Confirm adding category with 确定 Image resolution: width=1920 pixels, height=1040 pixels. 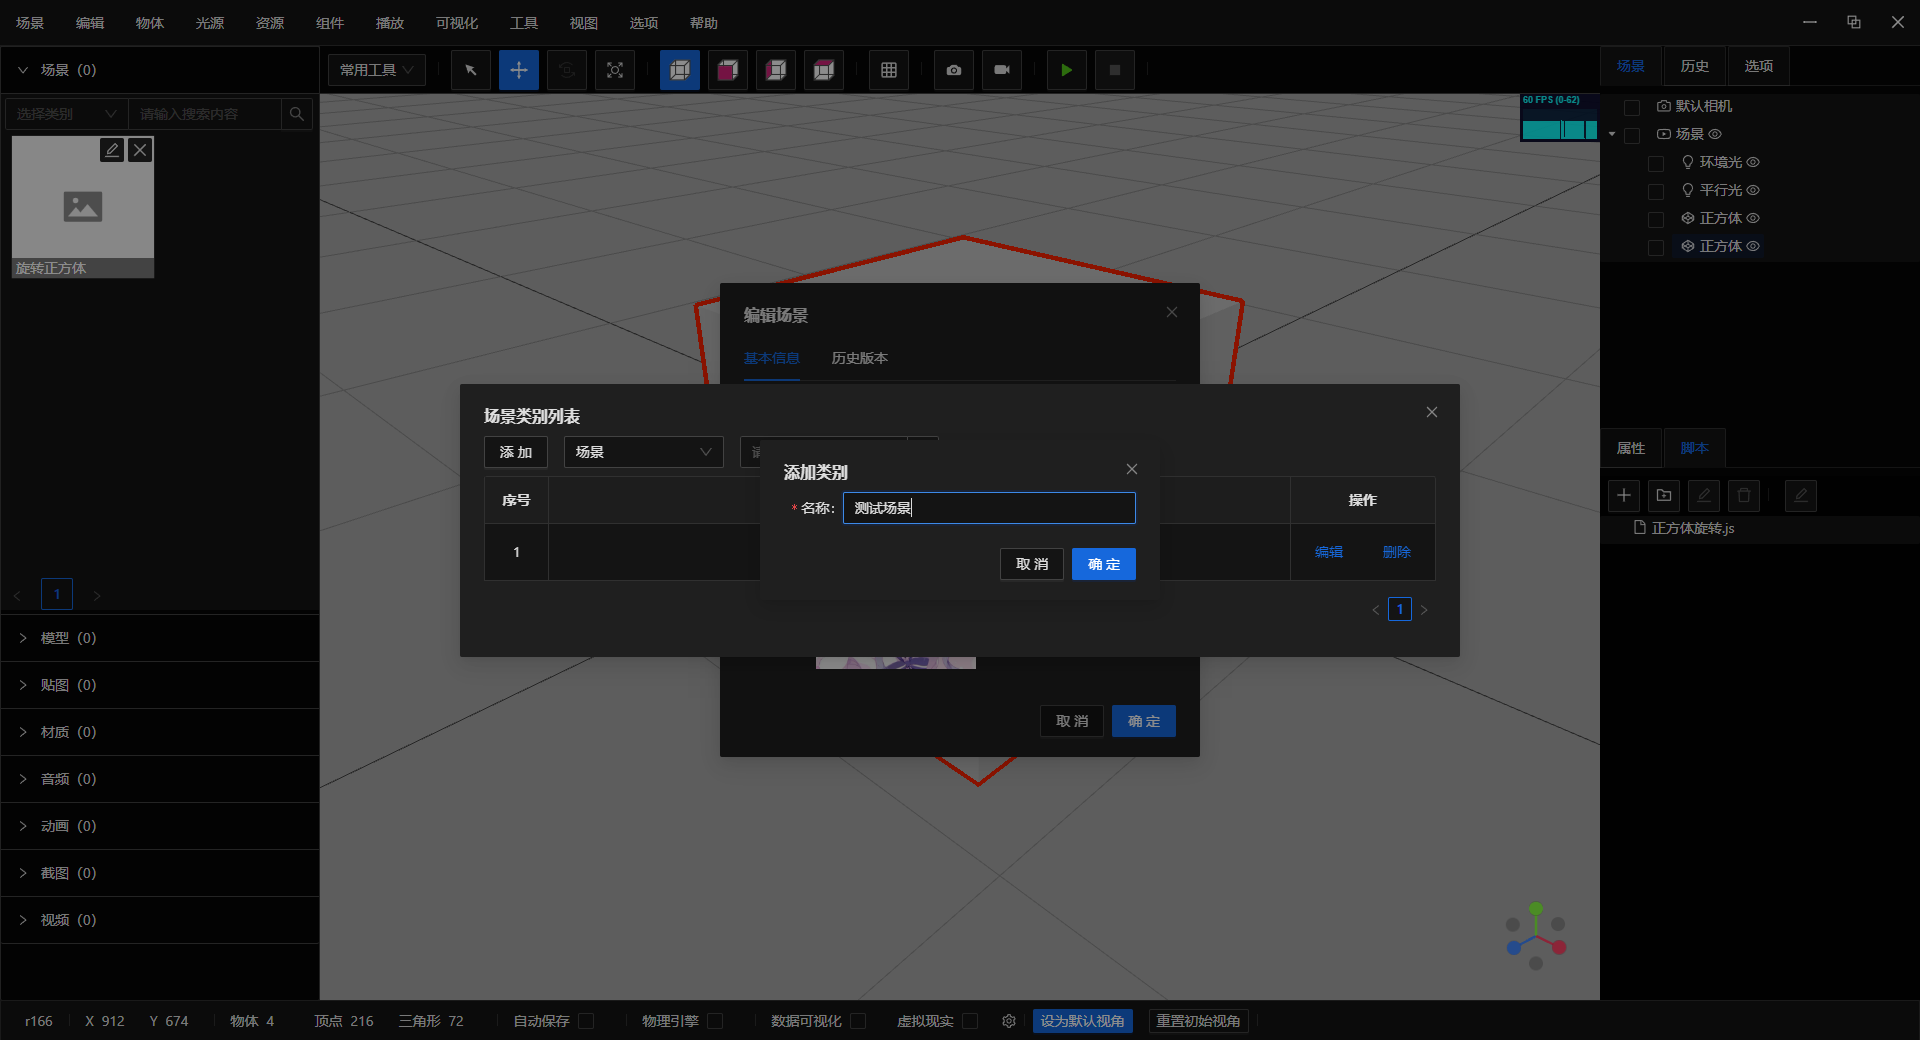pyautogui.click(x=1103, y=564)
